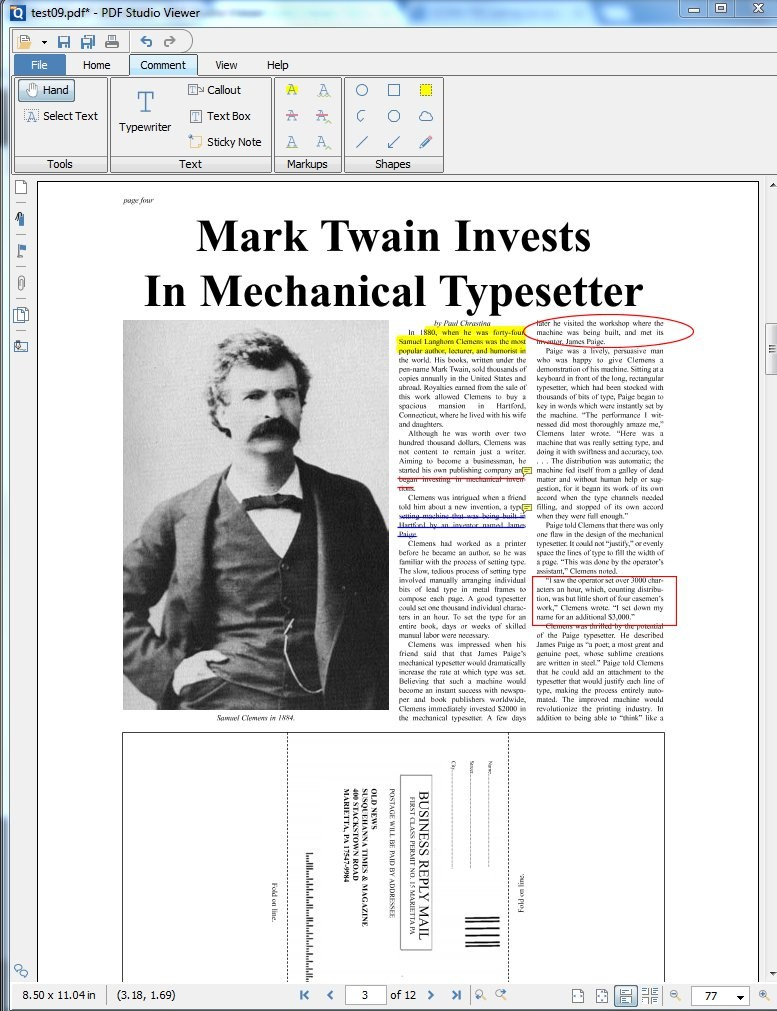777x1011 pixels.
Task: Click the vertical scrollbar thumb
Action: click(x=771, y=349)
